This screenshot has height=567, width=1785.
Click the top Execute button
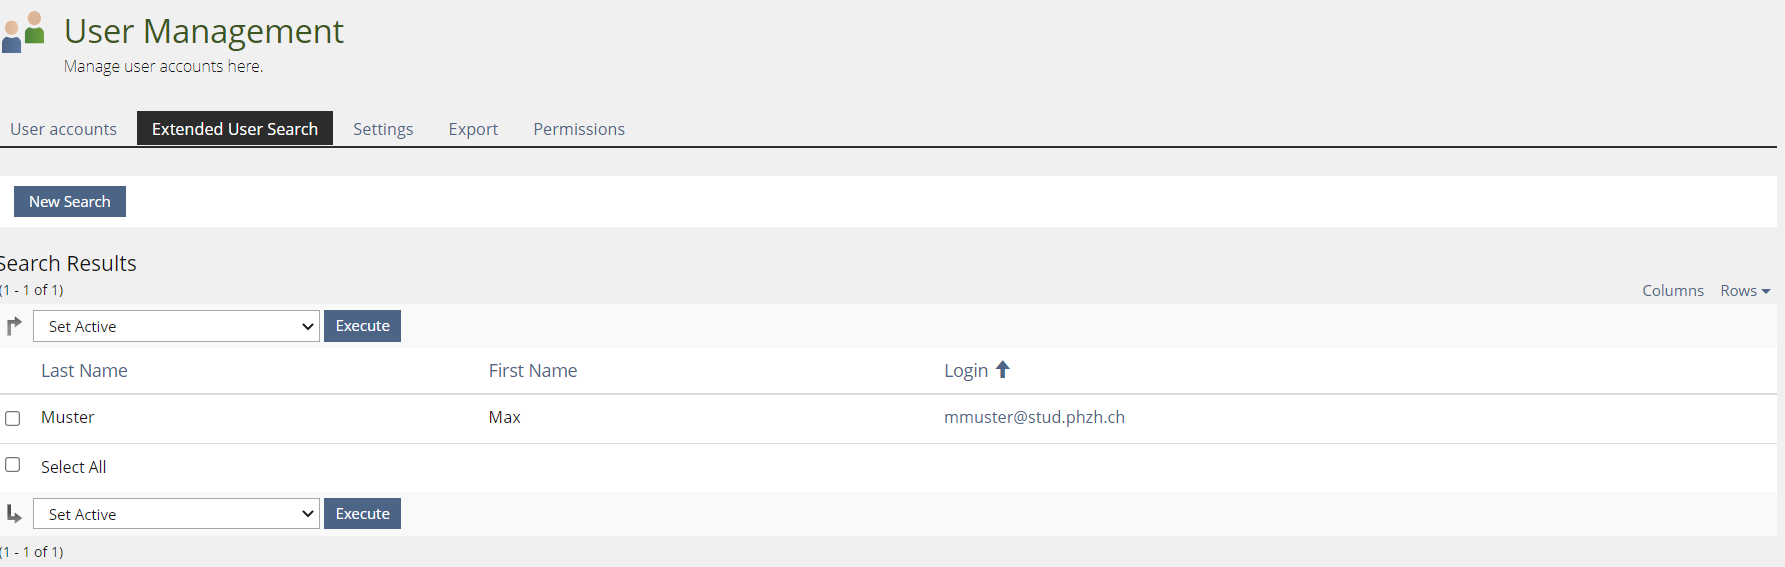click(x=362, y=326)
